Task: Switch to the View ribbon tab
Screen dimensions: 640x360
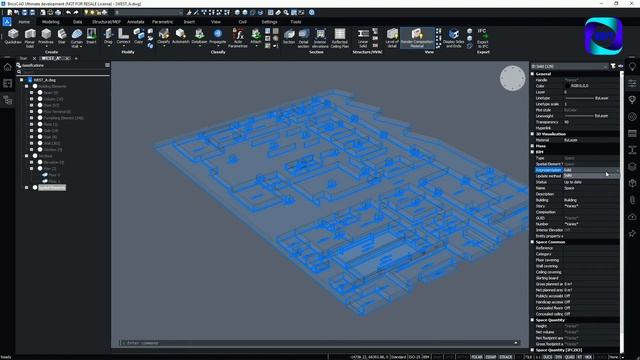Action: [216, 22]
